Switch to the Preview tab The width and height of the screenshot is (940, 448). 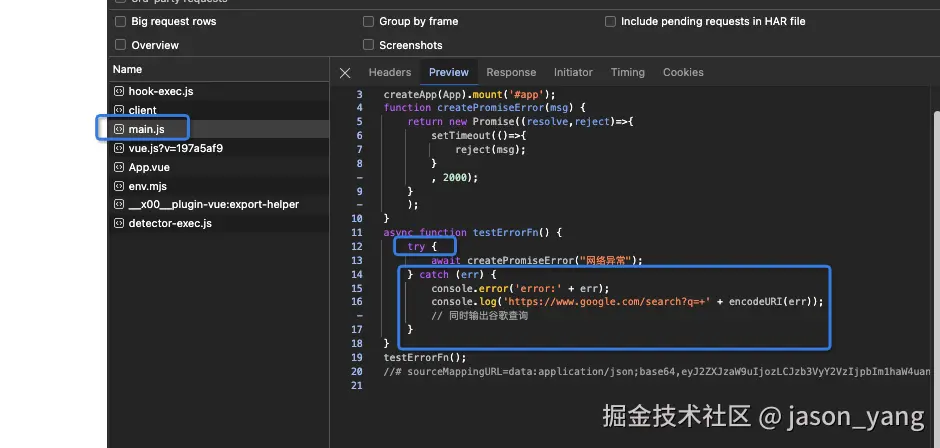[448, 72]
